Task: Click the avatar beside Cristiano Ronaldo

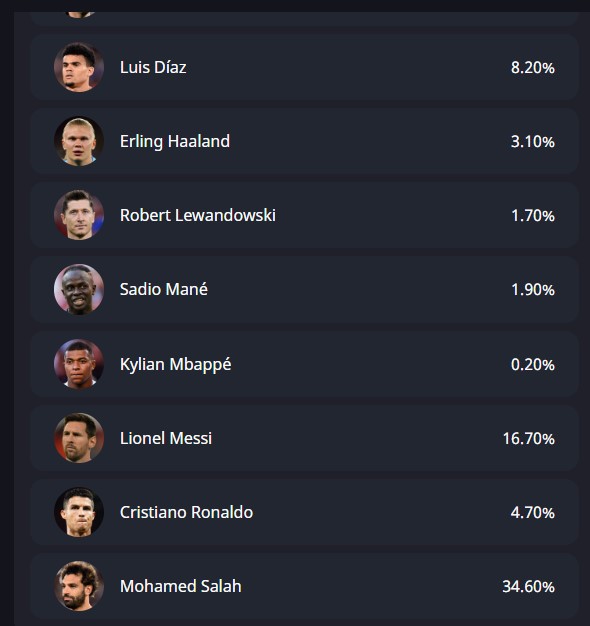Action: point(79,512)
